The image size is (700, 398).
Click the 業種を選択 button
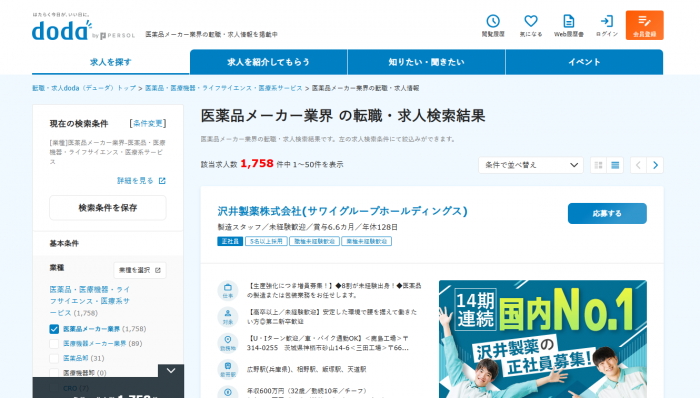(140, 270)
